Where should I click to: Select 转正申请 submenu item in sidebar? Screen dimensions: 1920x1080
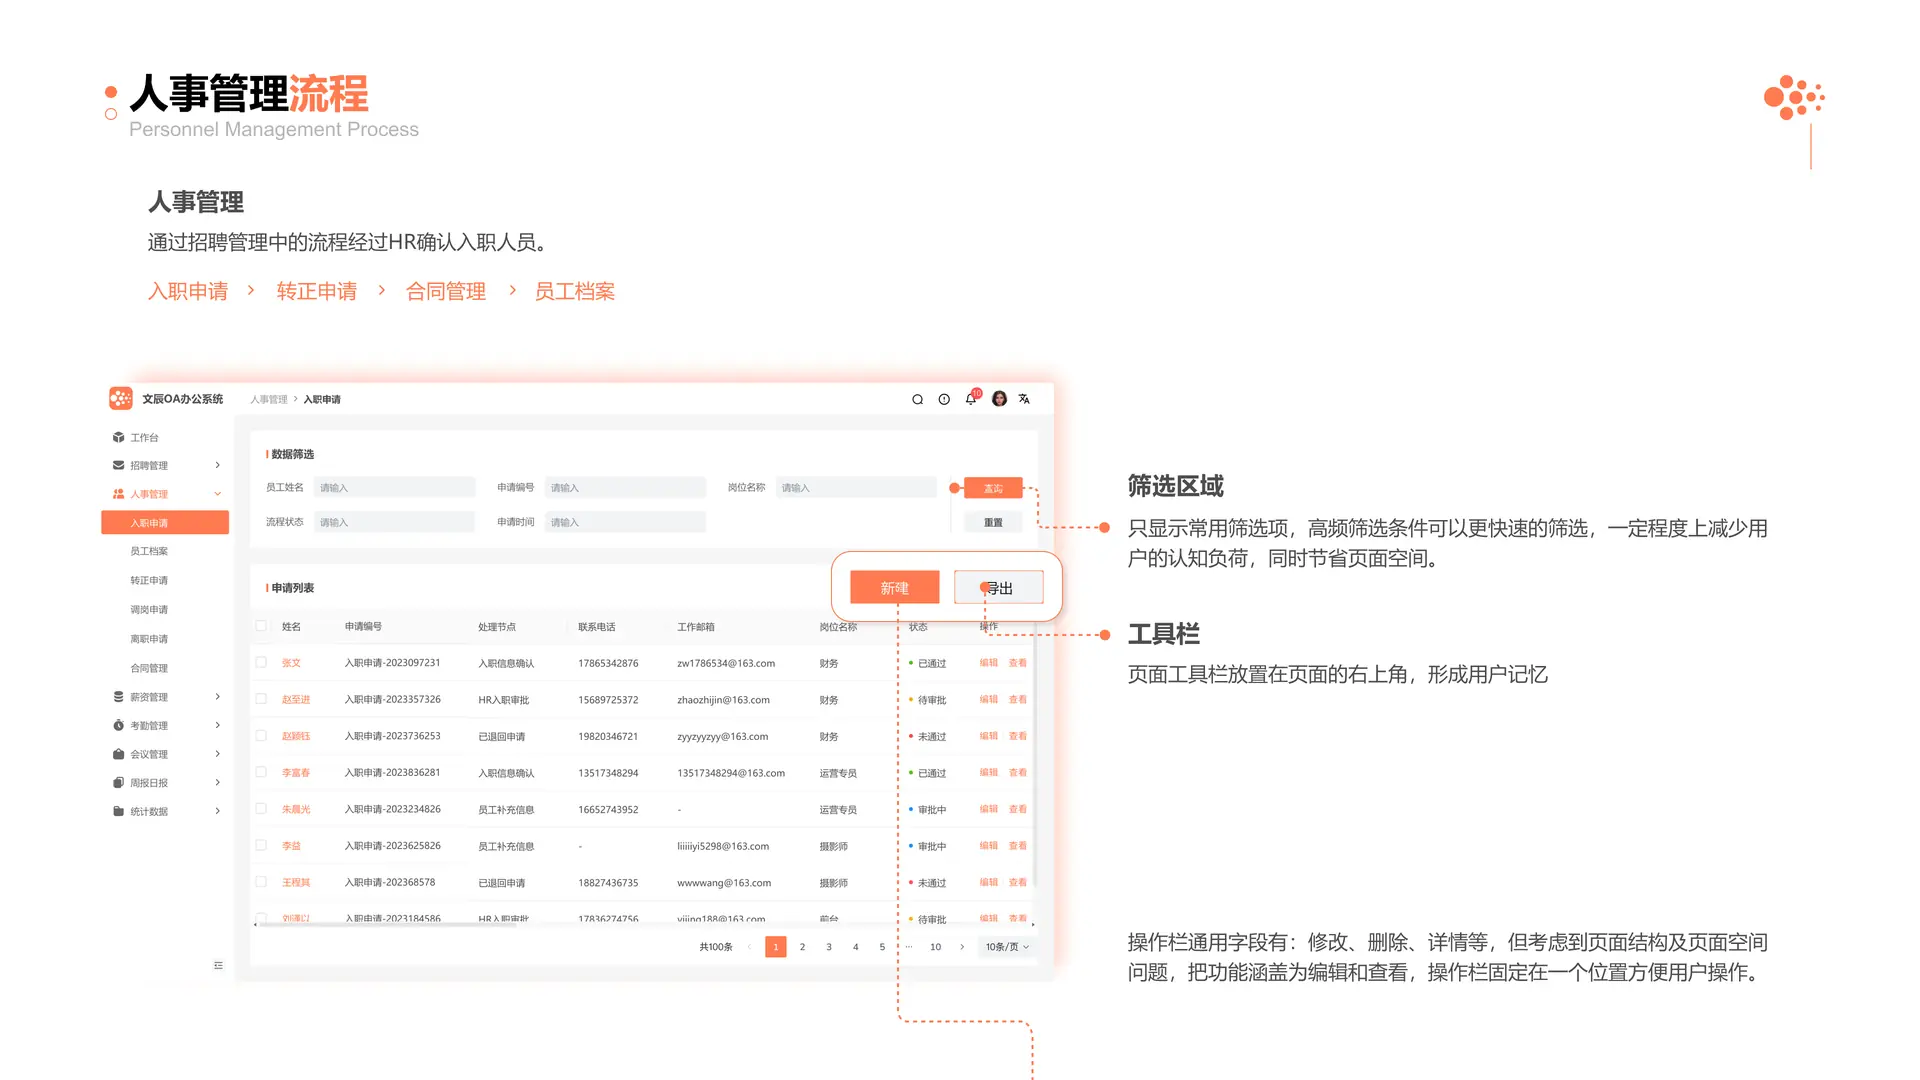pos(149,580)
